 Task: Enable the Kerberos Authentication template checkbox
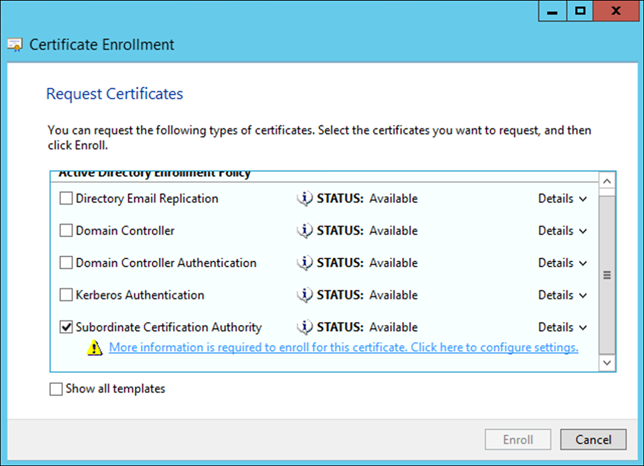point(66,295)
